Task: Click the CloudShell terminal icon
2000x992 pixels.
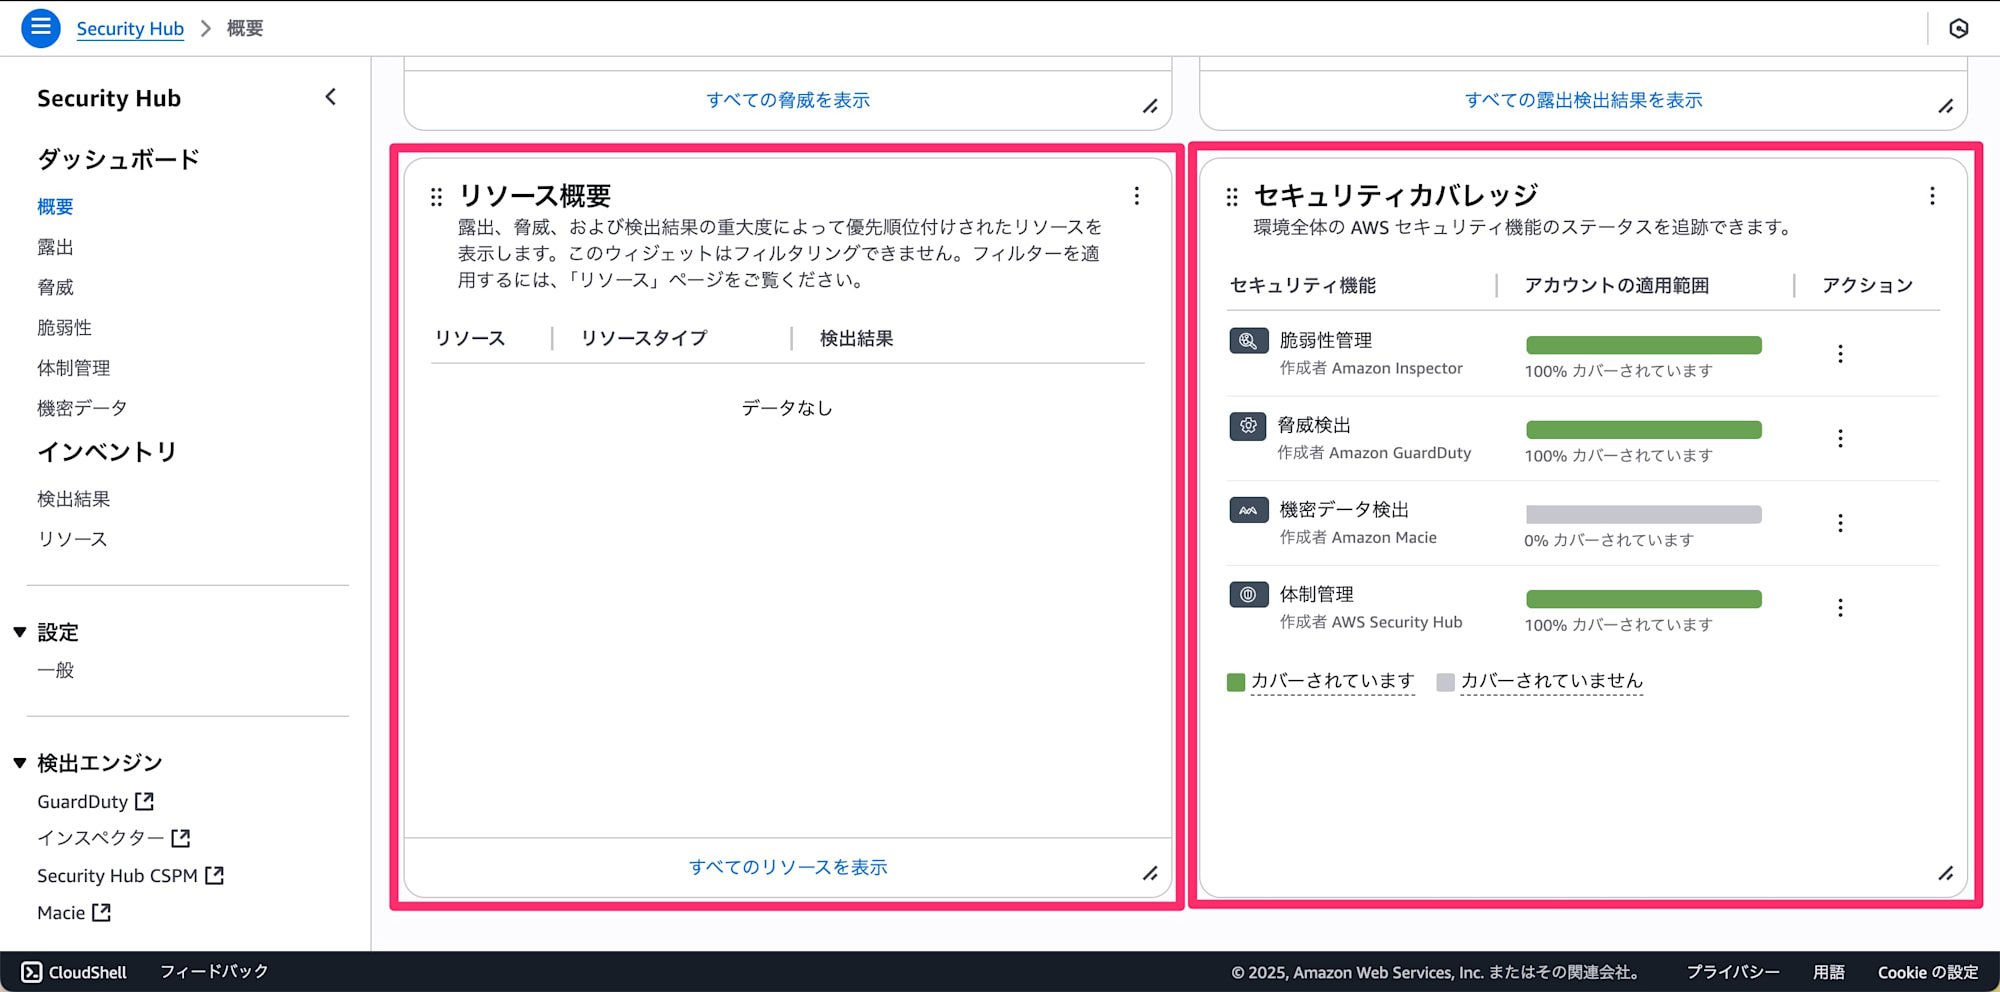Action: (x=32, y=972)
